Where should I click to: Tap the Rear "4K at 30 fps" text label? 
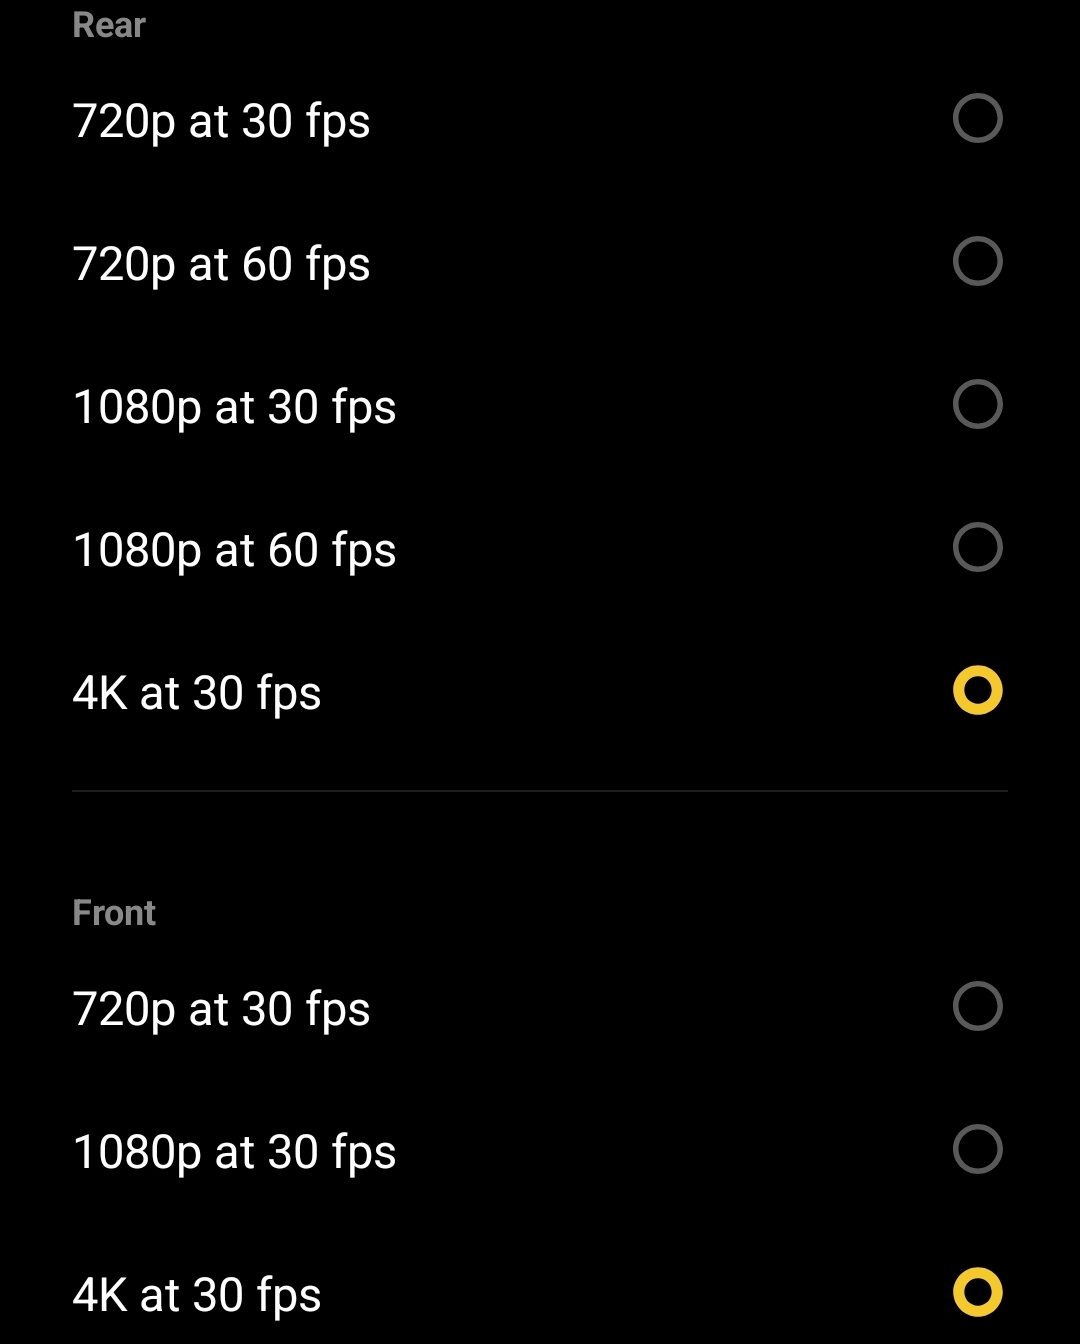point(197,694)
